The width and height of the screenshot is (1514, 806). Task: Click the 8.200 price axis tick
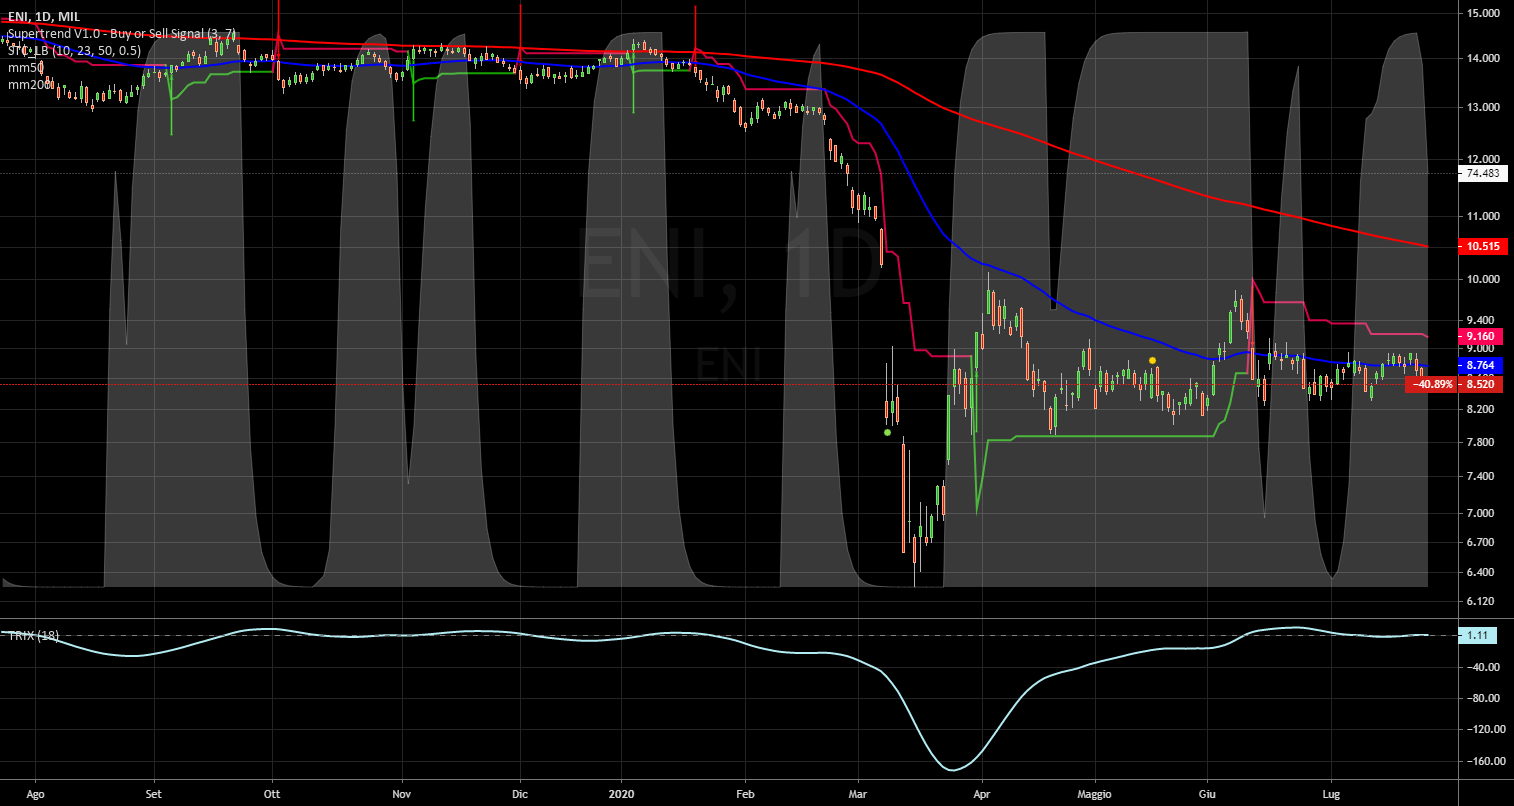coord(1482,410)
